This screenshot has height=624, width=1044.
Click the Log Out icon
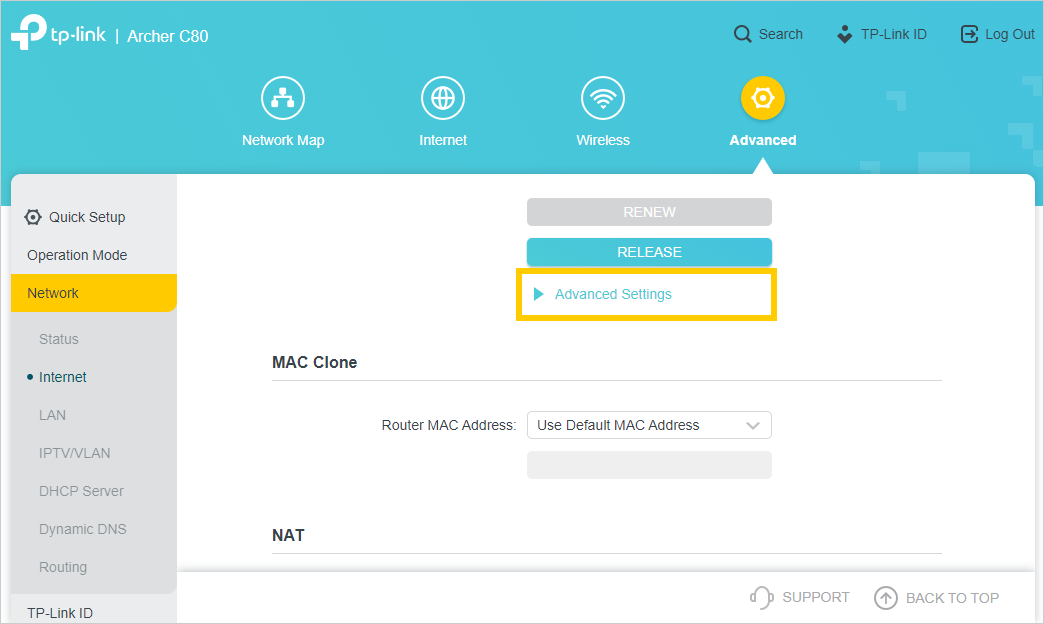pyautogui.click(x=969, y=34)
